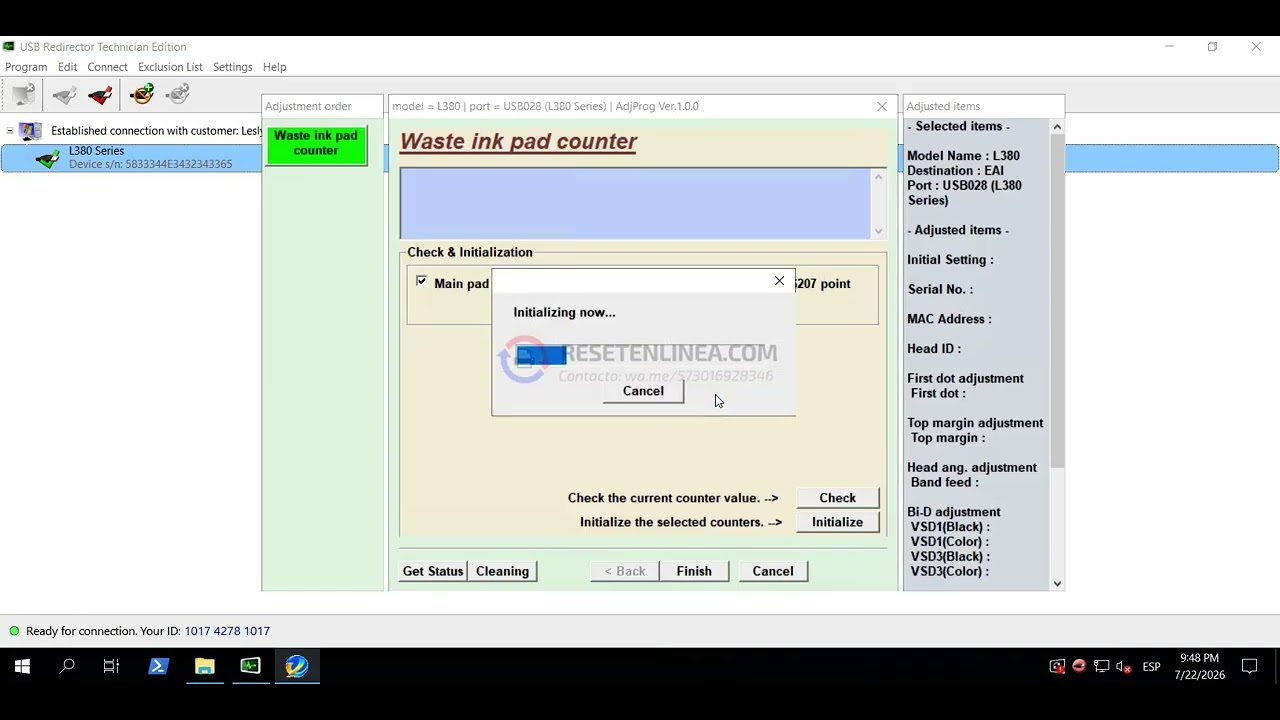Click the up arrow of Adjusted items scrollbar
The image size is (1280, 720).
pyautogui.click(x=1057, y=127)
